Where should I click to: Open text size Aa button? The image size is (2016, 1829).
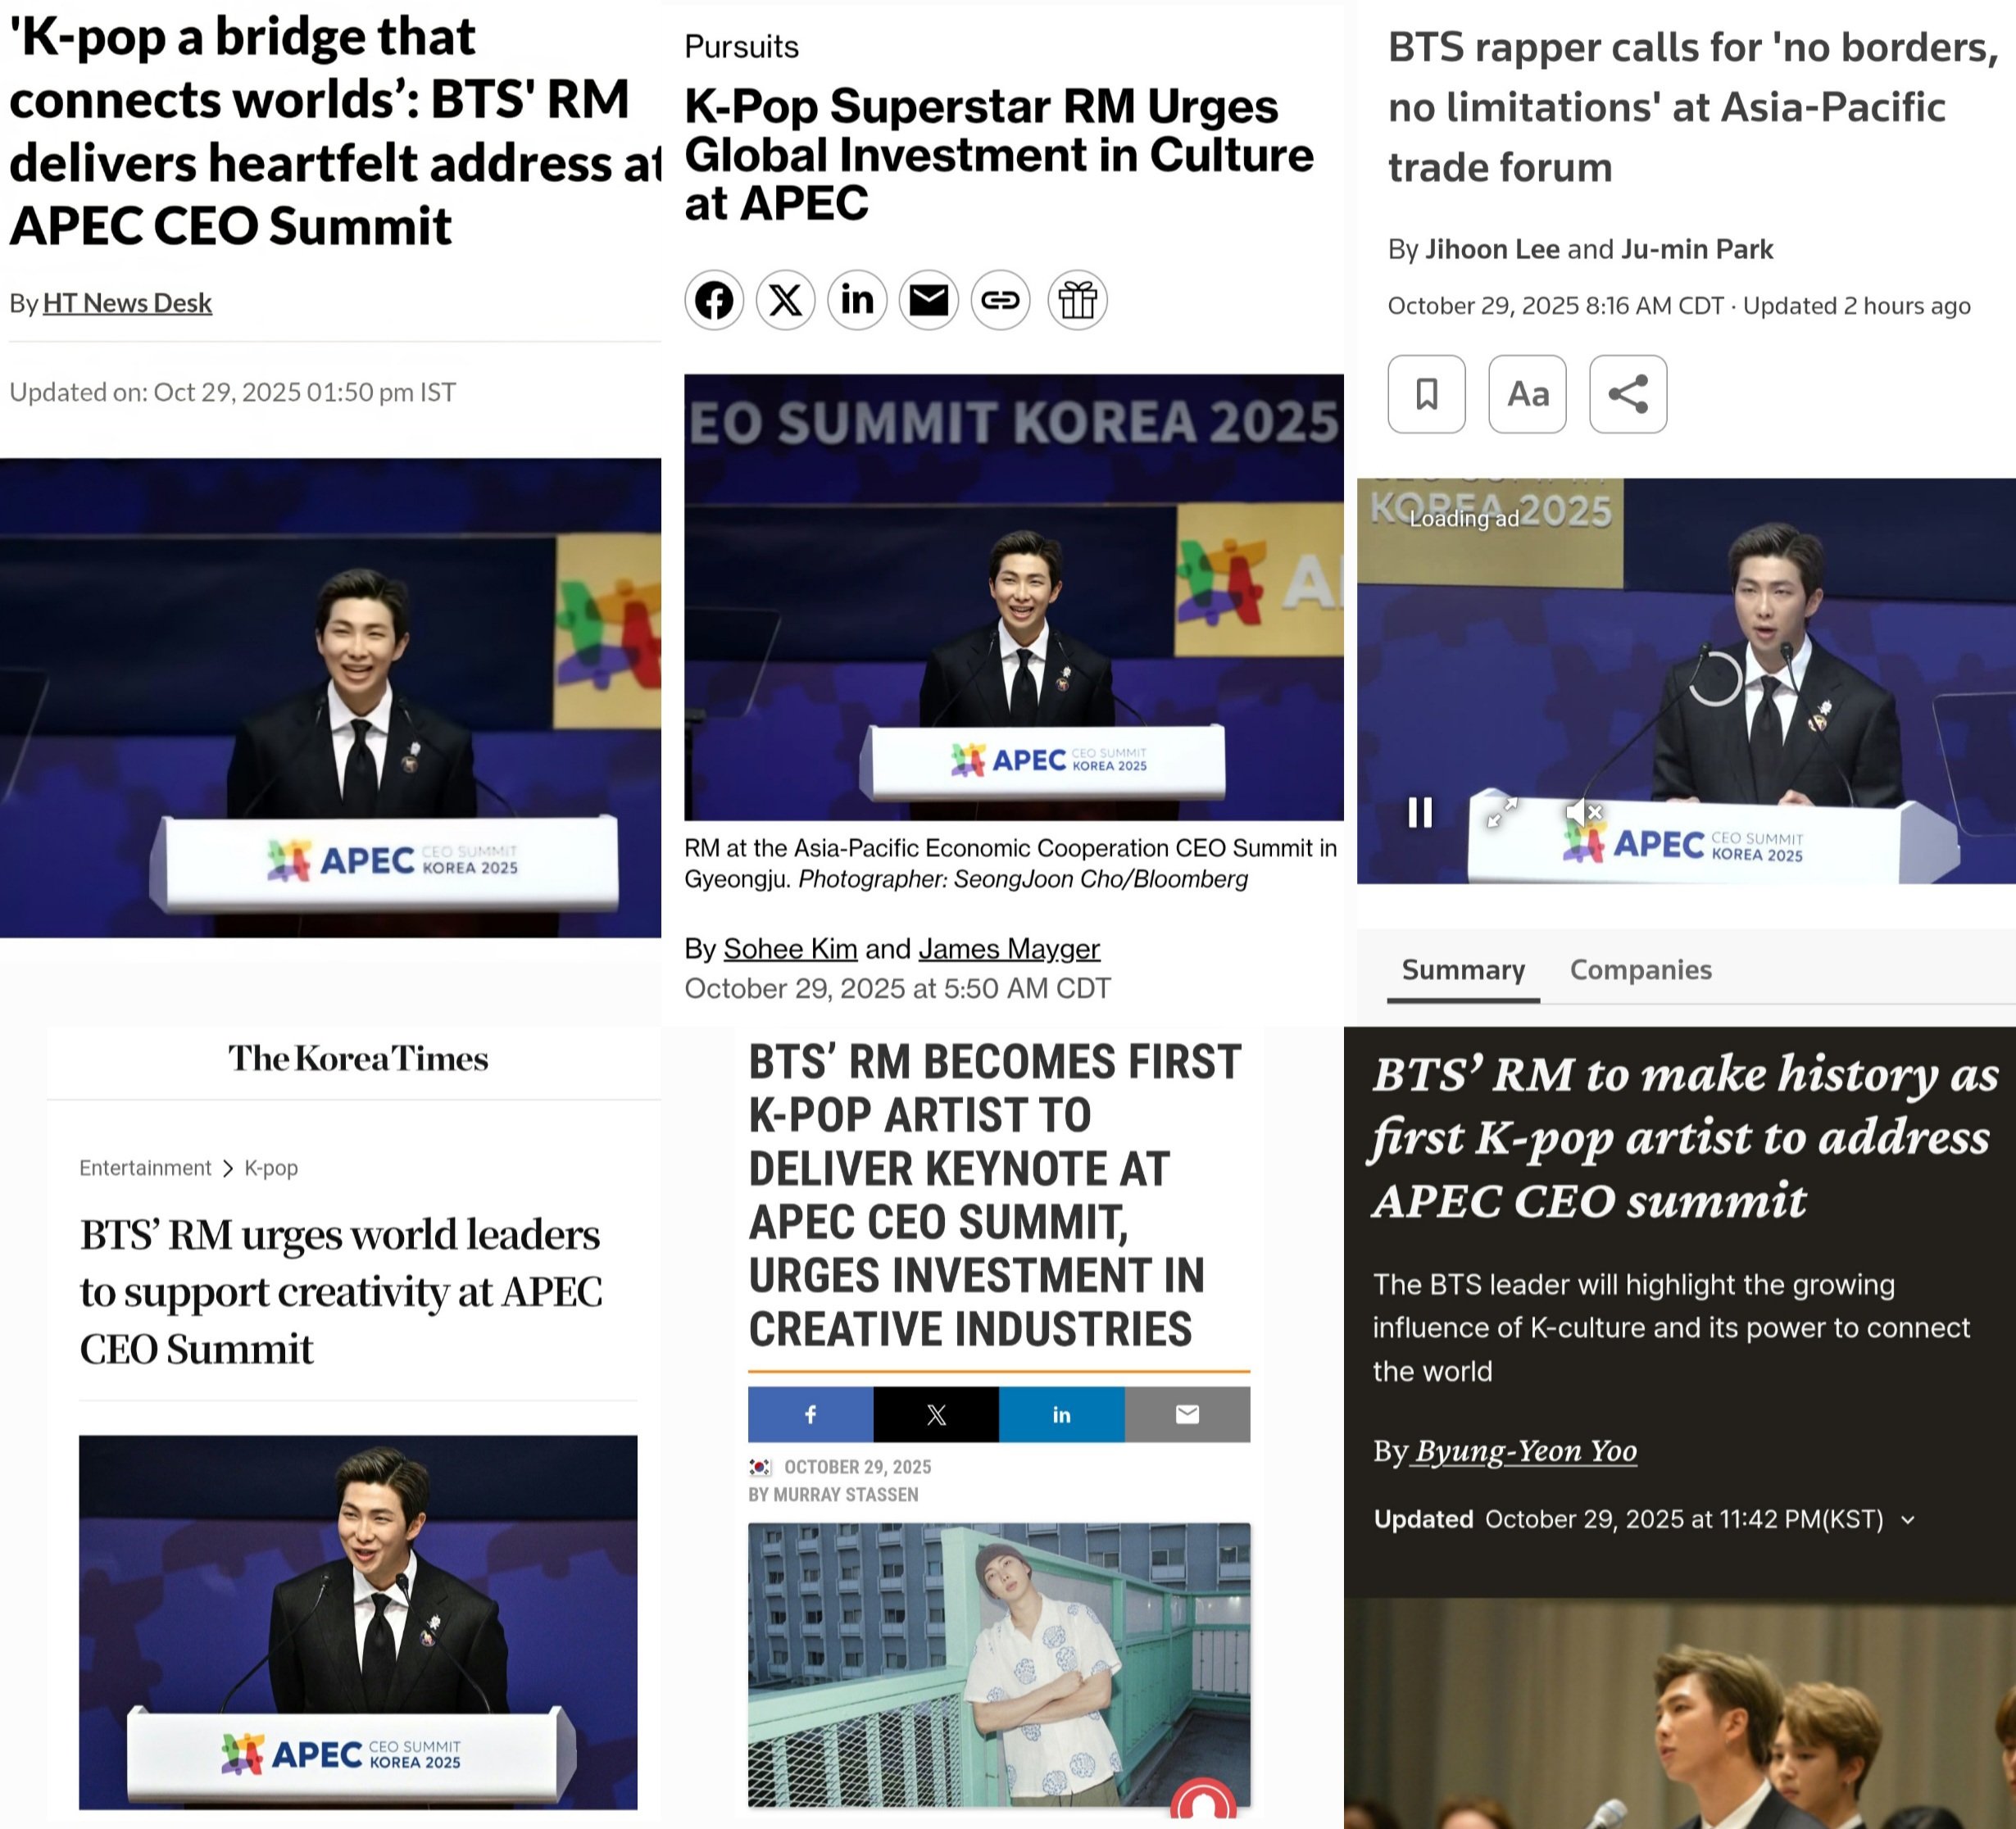tap(1527, 394)
